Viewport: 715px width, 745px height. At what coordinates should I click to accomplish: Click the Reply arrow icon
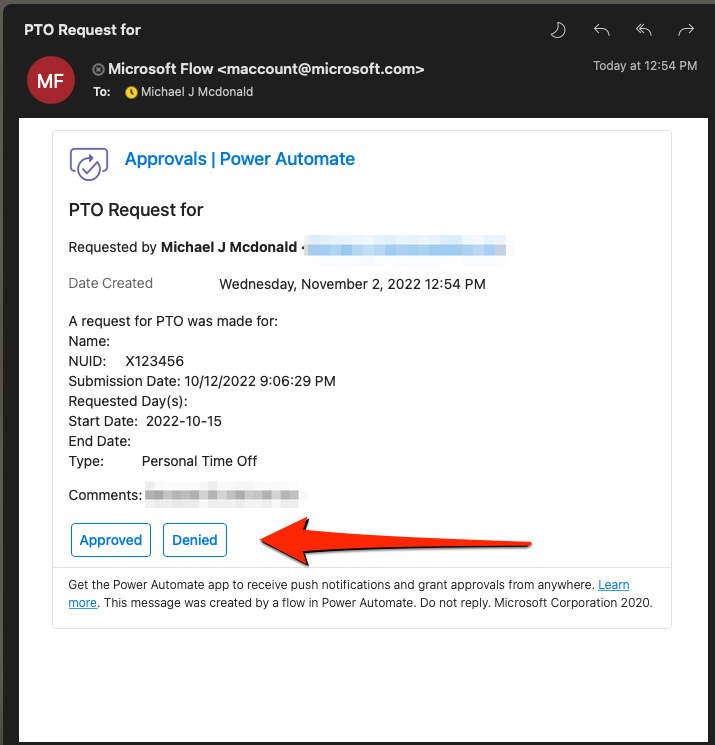point(601,30)
